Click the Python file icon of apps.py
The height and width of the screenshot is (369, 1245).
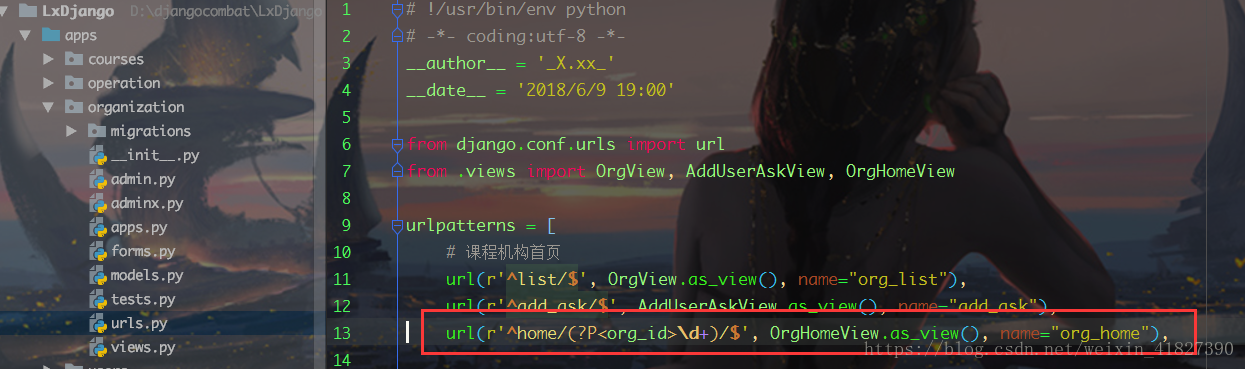(98, 227)
